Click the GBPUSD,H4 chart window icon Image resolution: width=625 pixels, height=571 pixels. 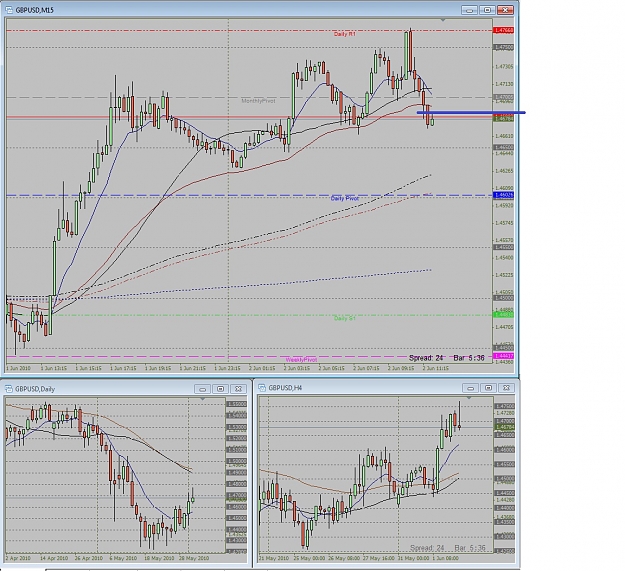click(262, 388)
